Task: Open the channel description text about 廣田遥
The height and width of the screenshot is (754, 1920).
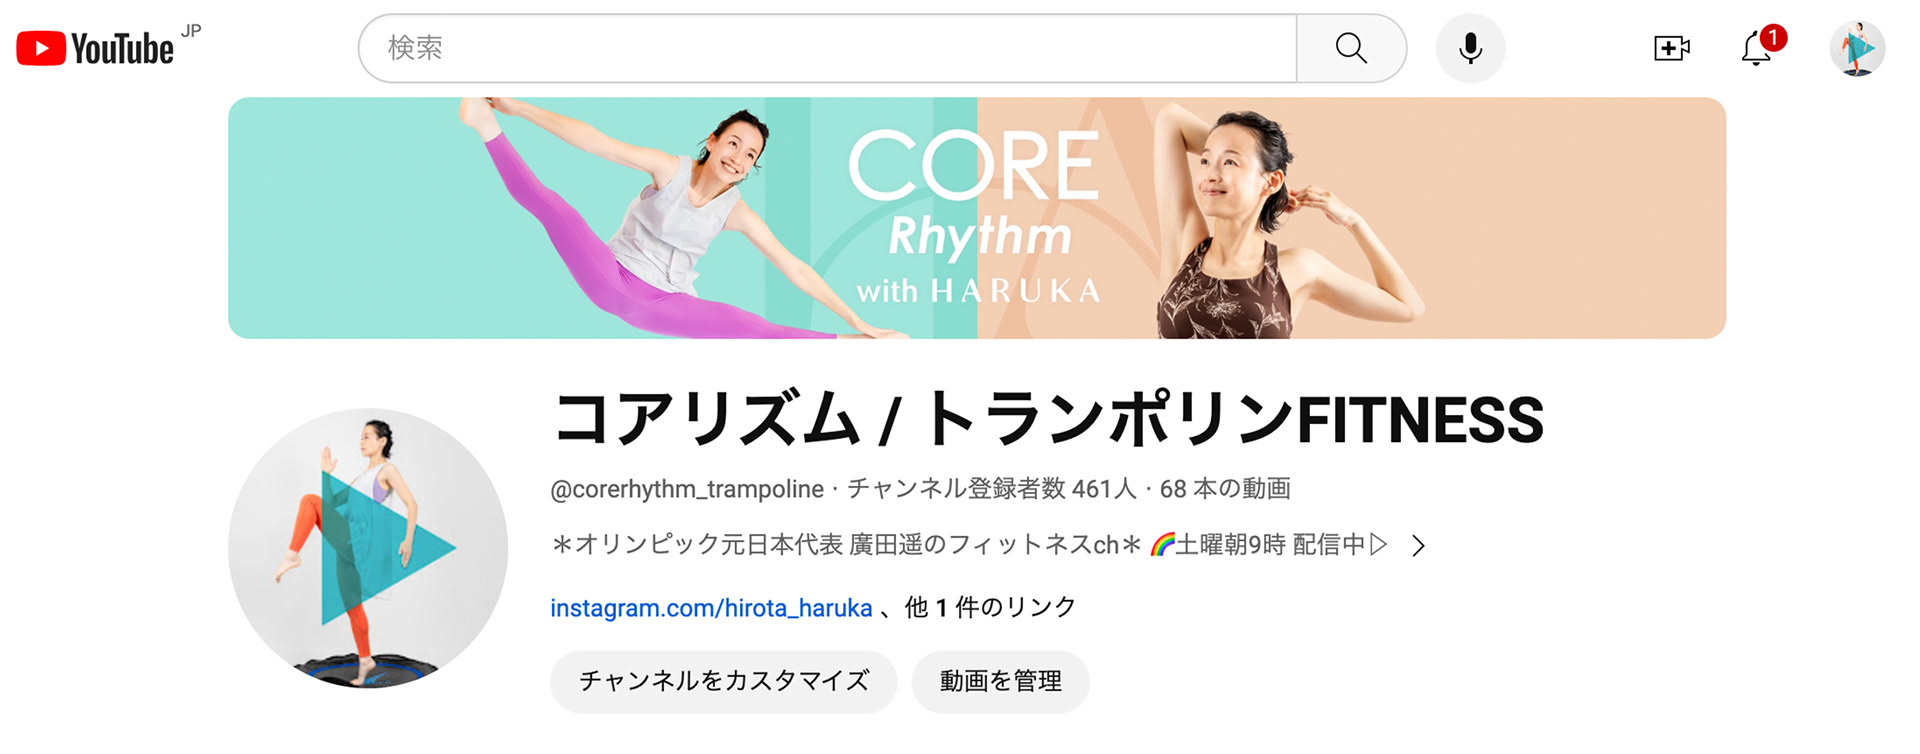Action: (969, 545)
